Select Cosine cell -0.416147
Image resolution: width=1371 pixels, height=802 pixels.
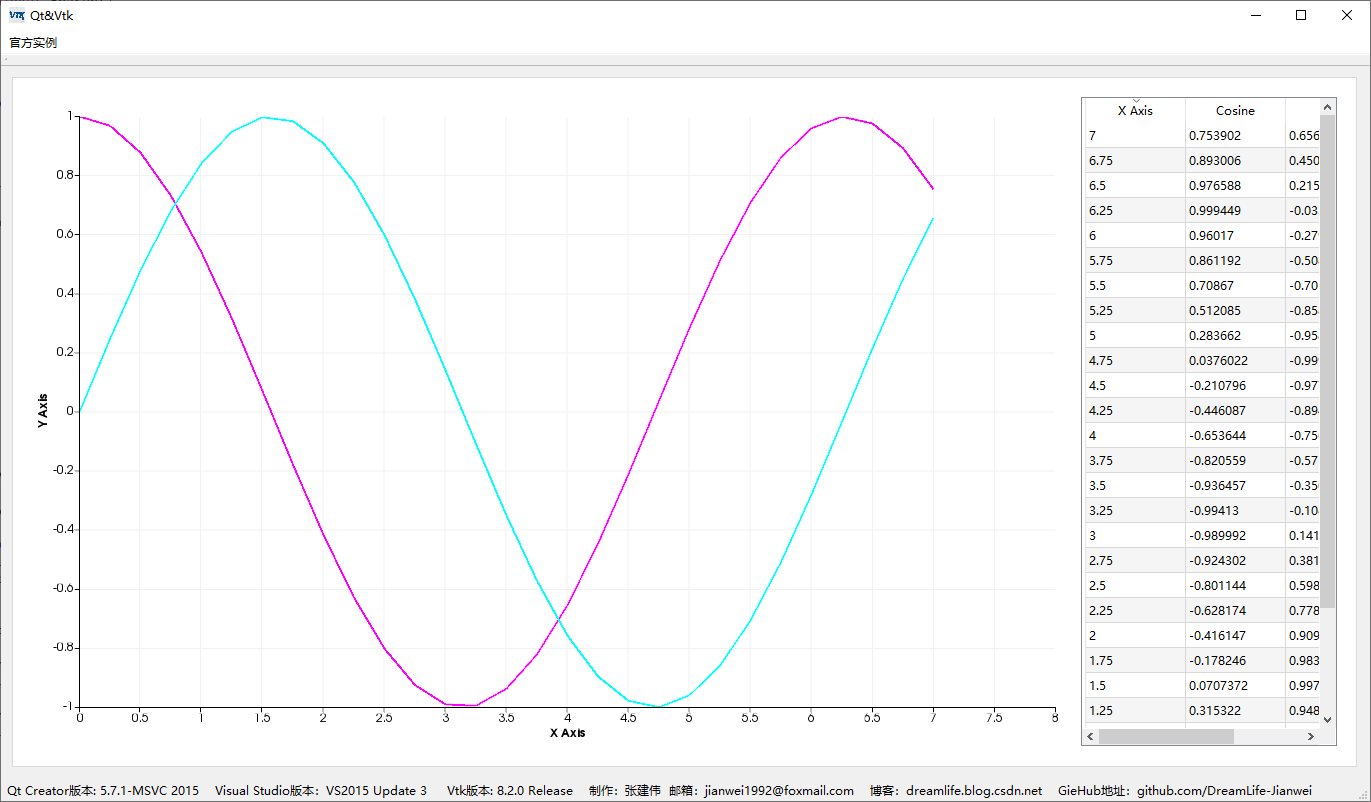pos(1235,635)
